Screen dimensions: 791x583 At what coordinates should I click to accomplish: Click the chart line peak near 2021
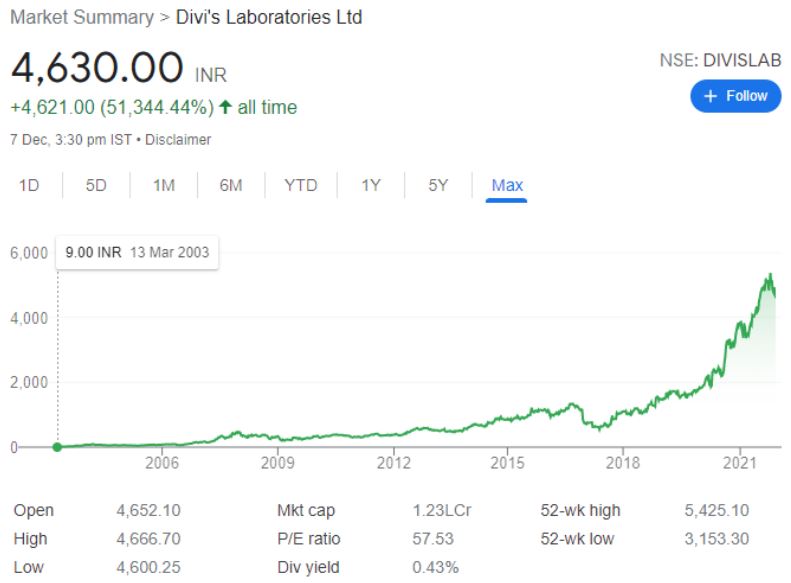[x=769, y=275]
